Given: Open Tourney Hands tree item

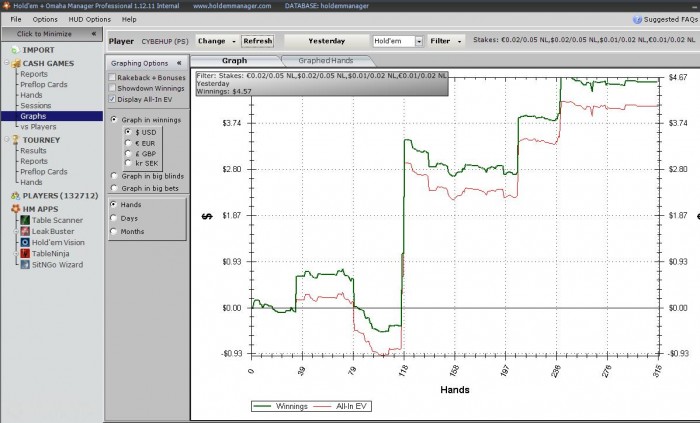Looking at the screenshot, I should tap(31, 182).
